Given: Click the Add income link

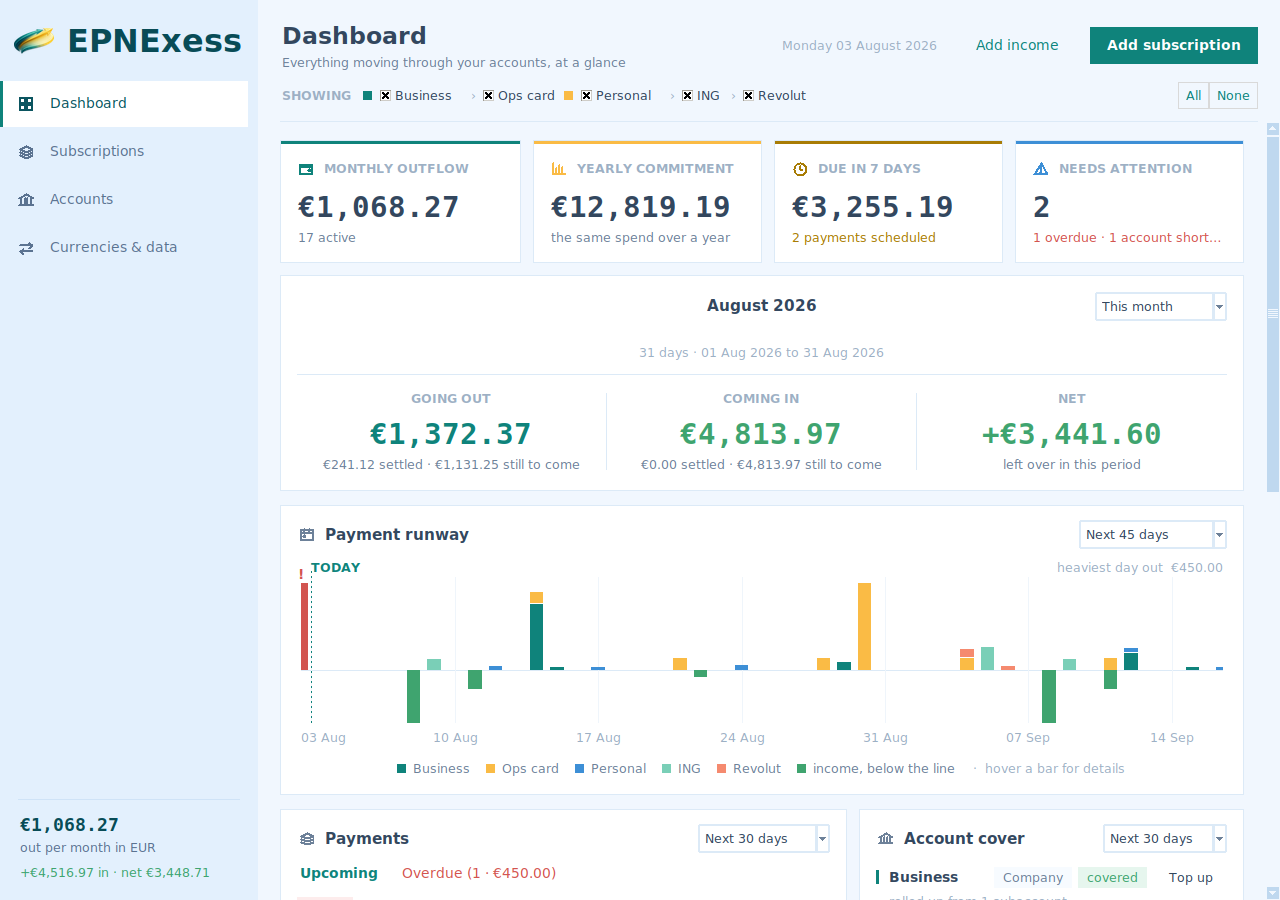Looking at the screenshot, I should [1017, 45].
